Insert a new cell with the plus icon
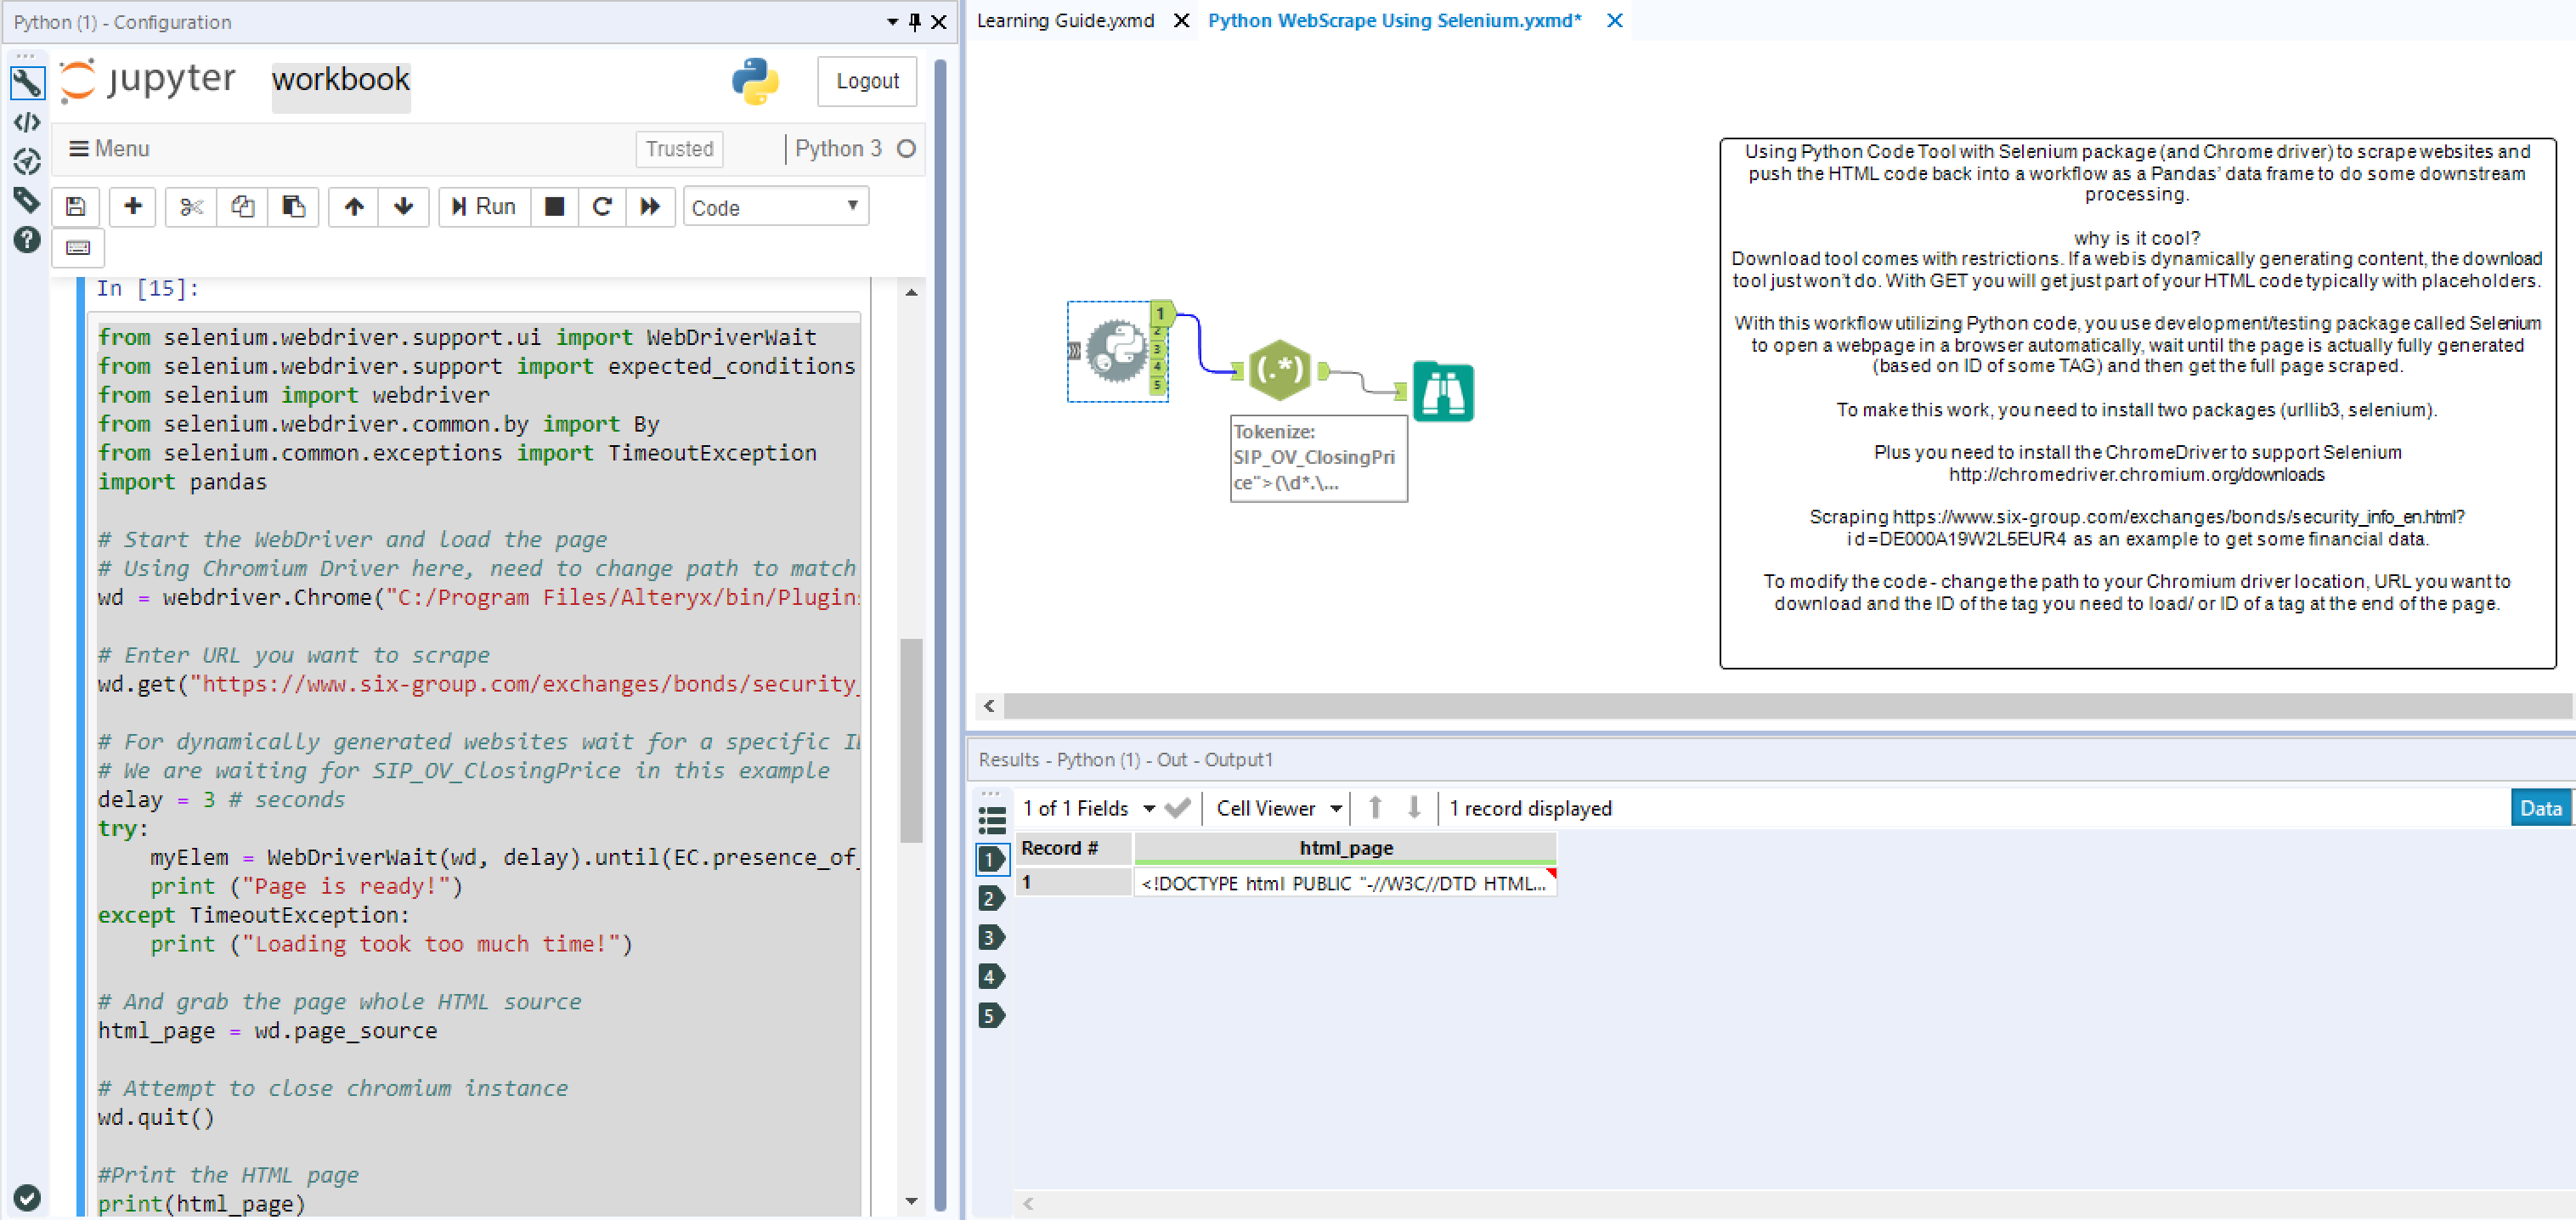 [x=132, y=207]
